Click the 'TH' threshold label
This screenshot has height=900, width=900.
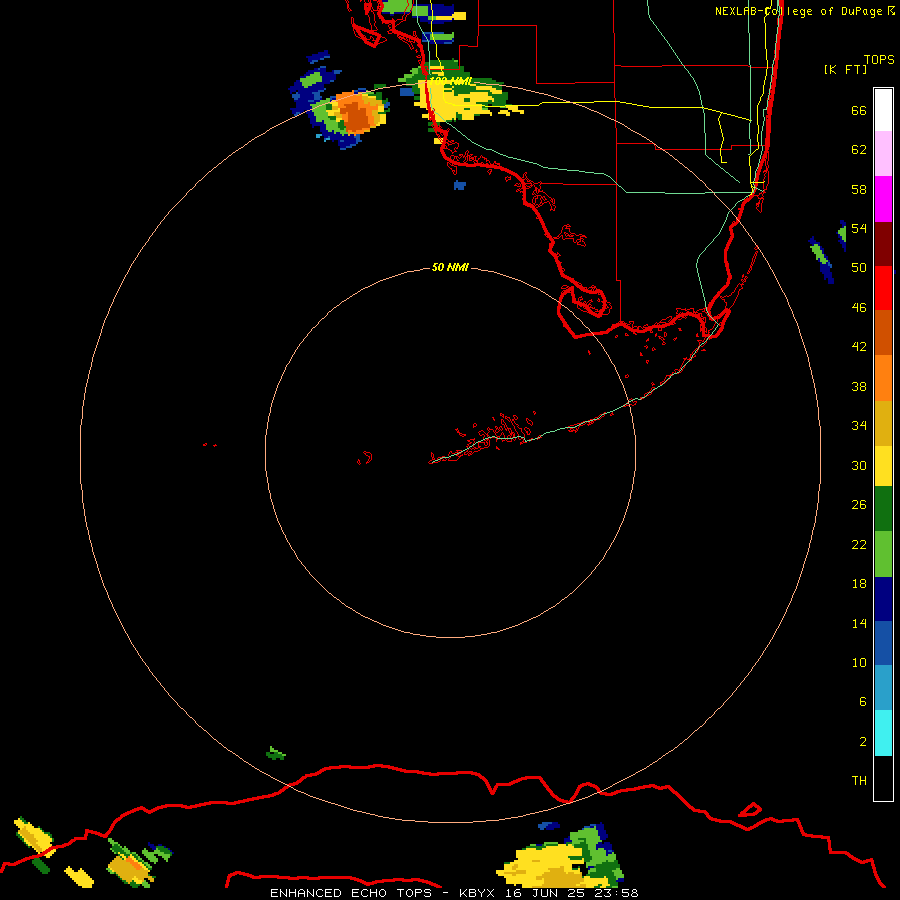859,781
